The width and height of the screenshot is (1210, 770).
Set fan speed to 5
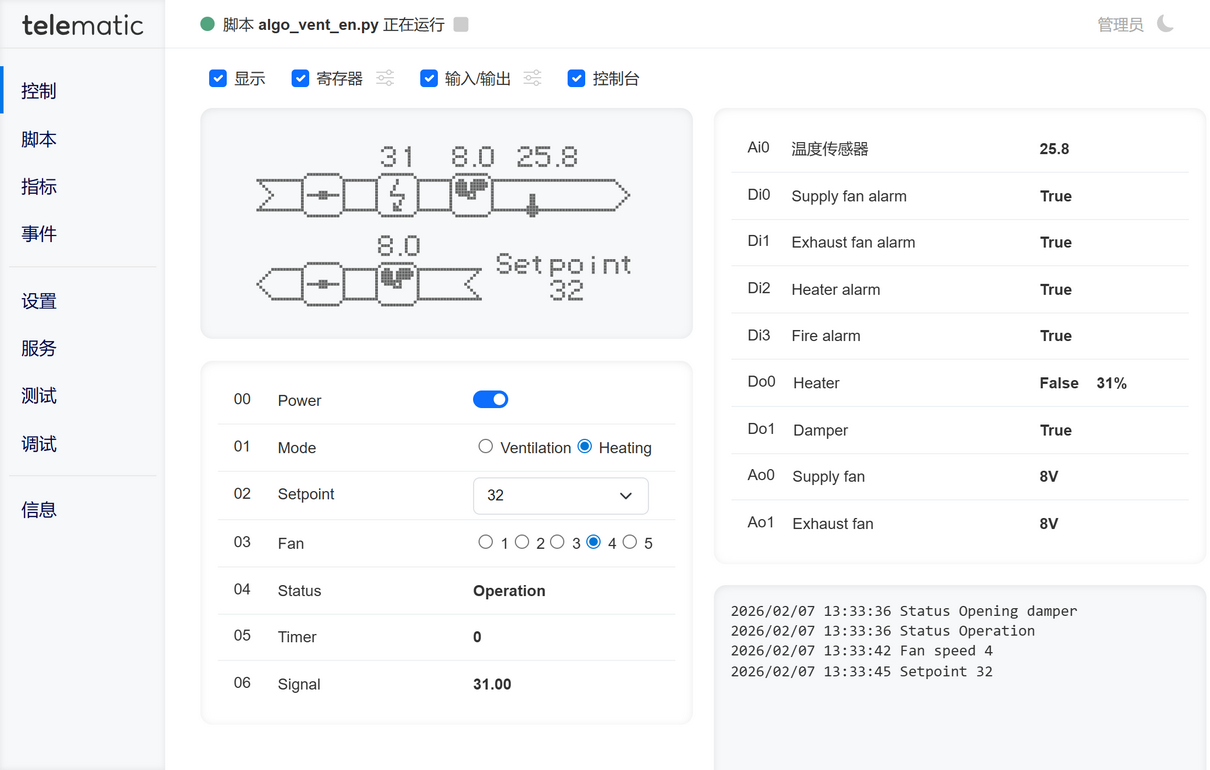click(630, 542)
